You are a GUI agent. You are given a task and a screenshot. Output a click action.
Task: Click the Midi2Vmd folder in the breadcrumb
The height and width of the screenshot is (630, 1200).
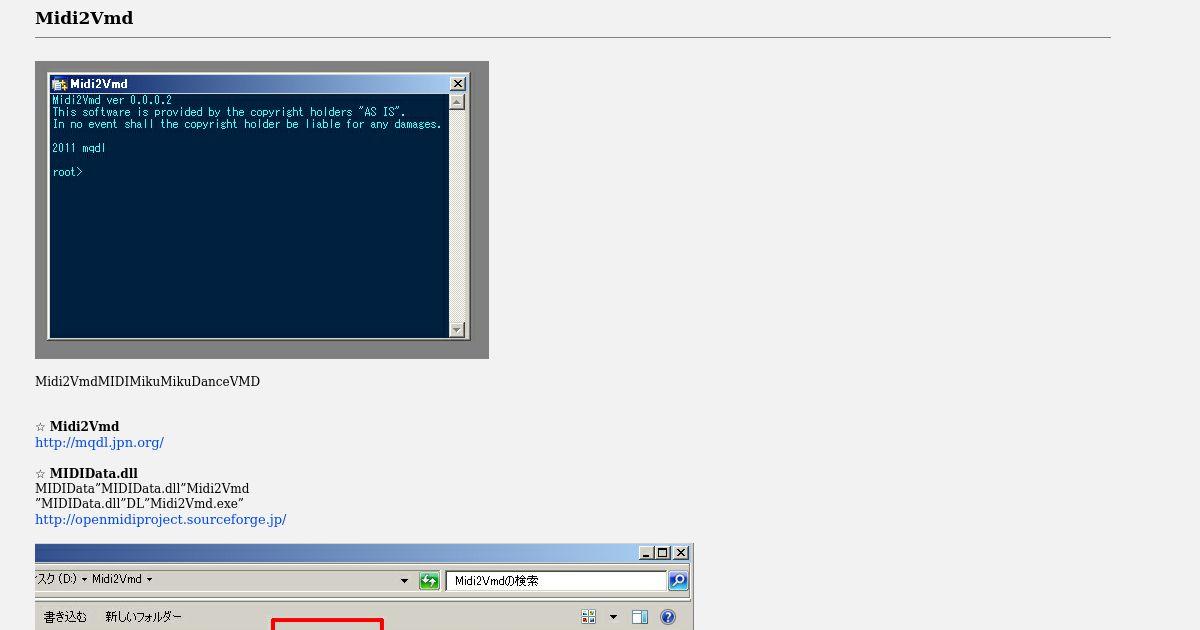117,579
